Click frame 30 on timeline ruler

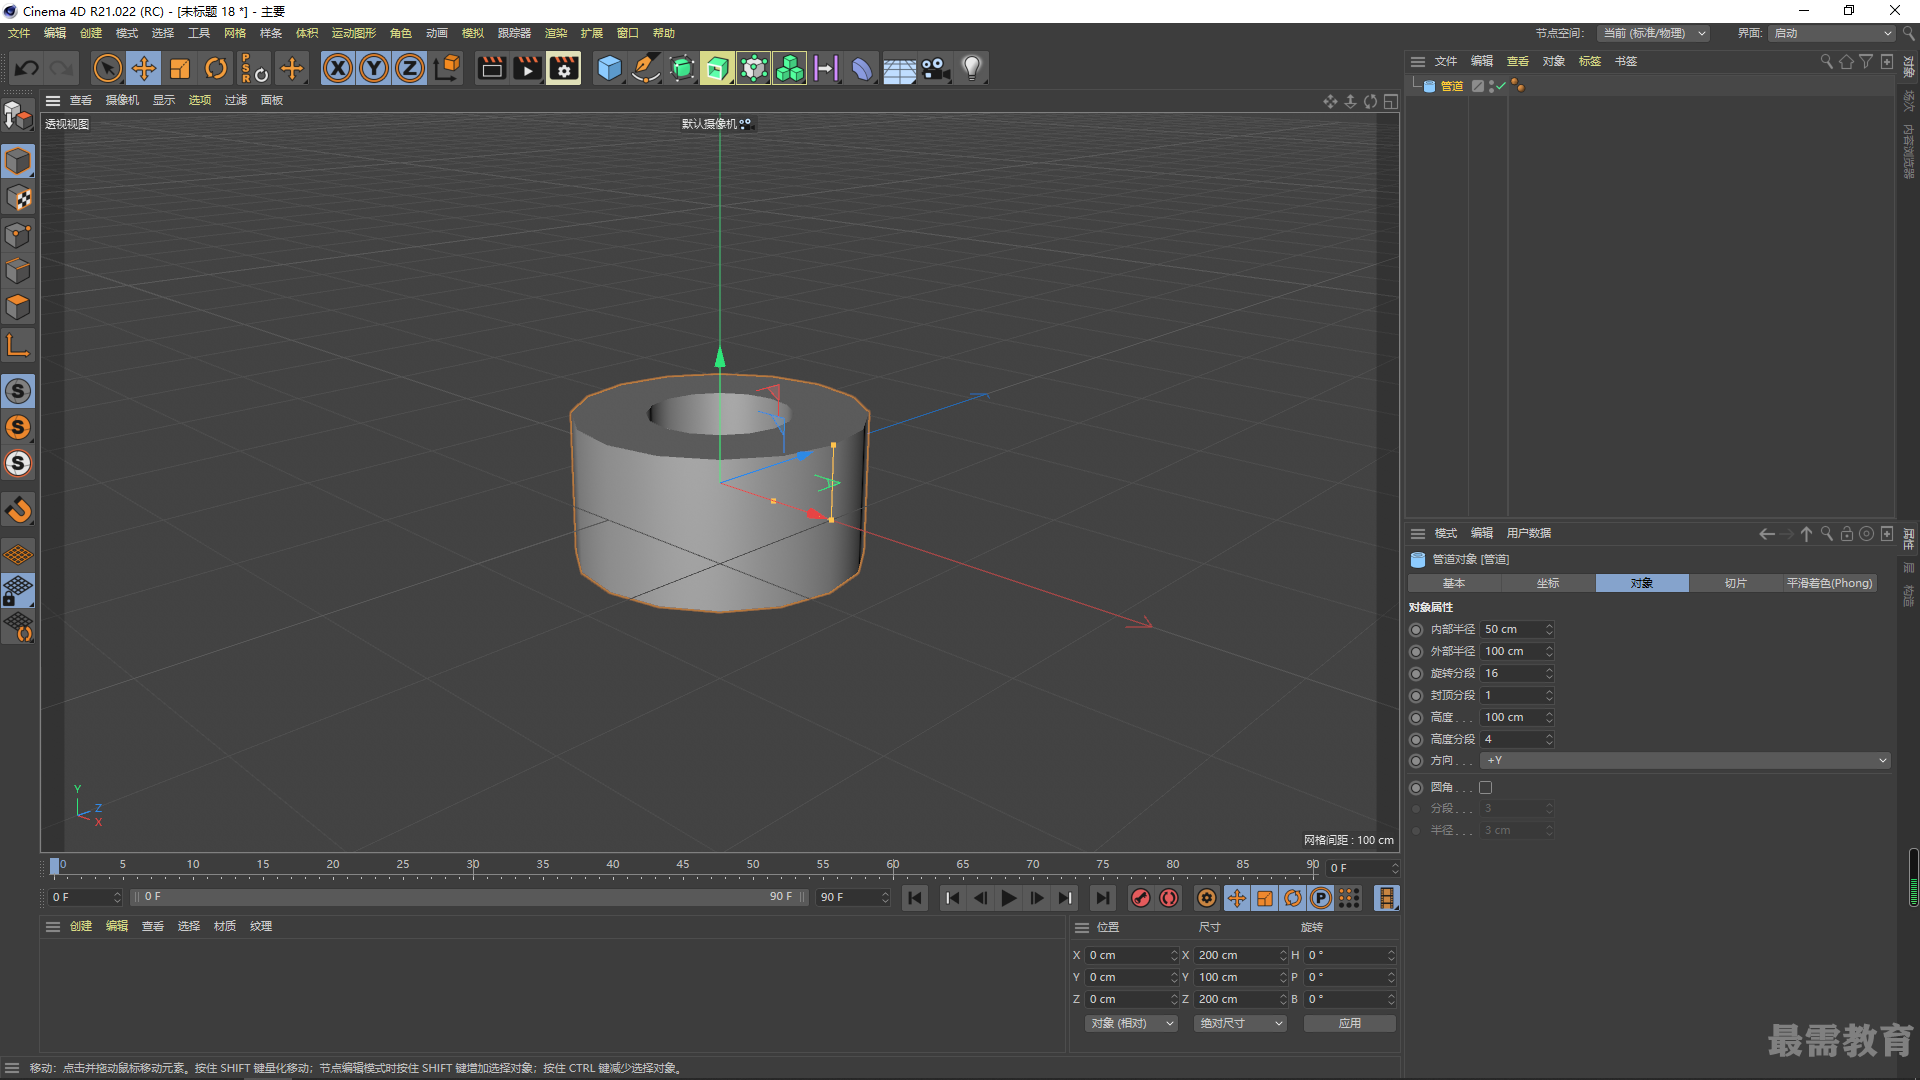pos(473,866)
